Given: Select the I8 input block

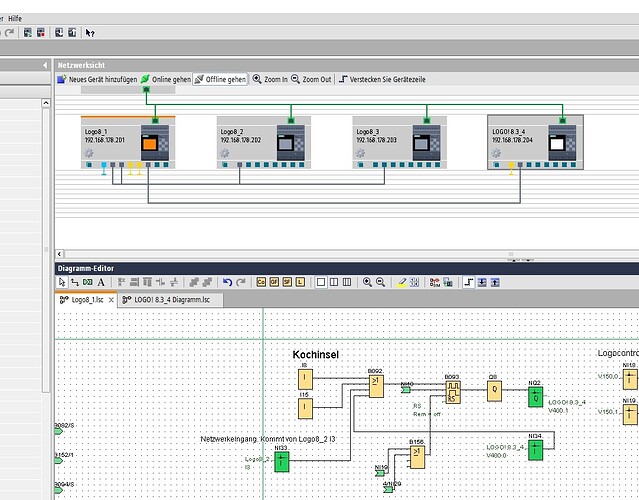Looking at the screenshot, I should coord(305,379).
